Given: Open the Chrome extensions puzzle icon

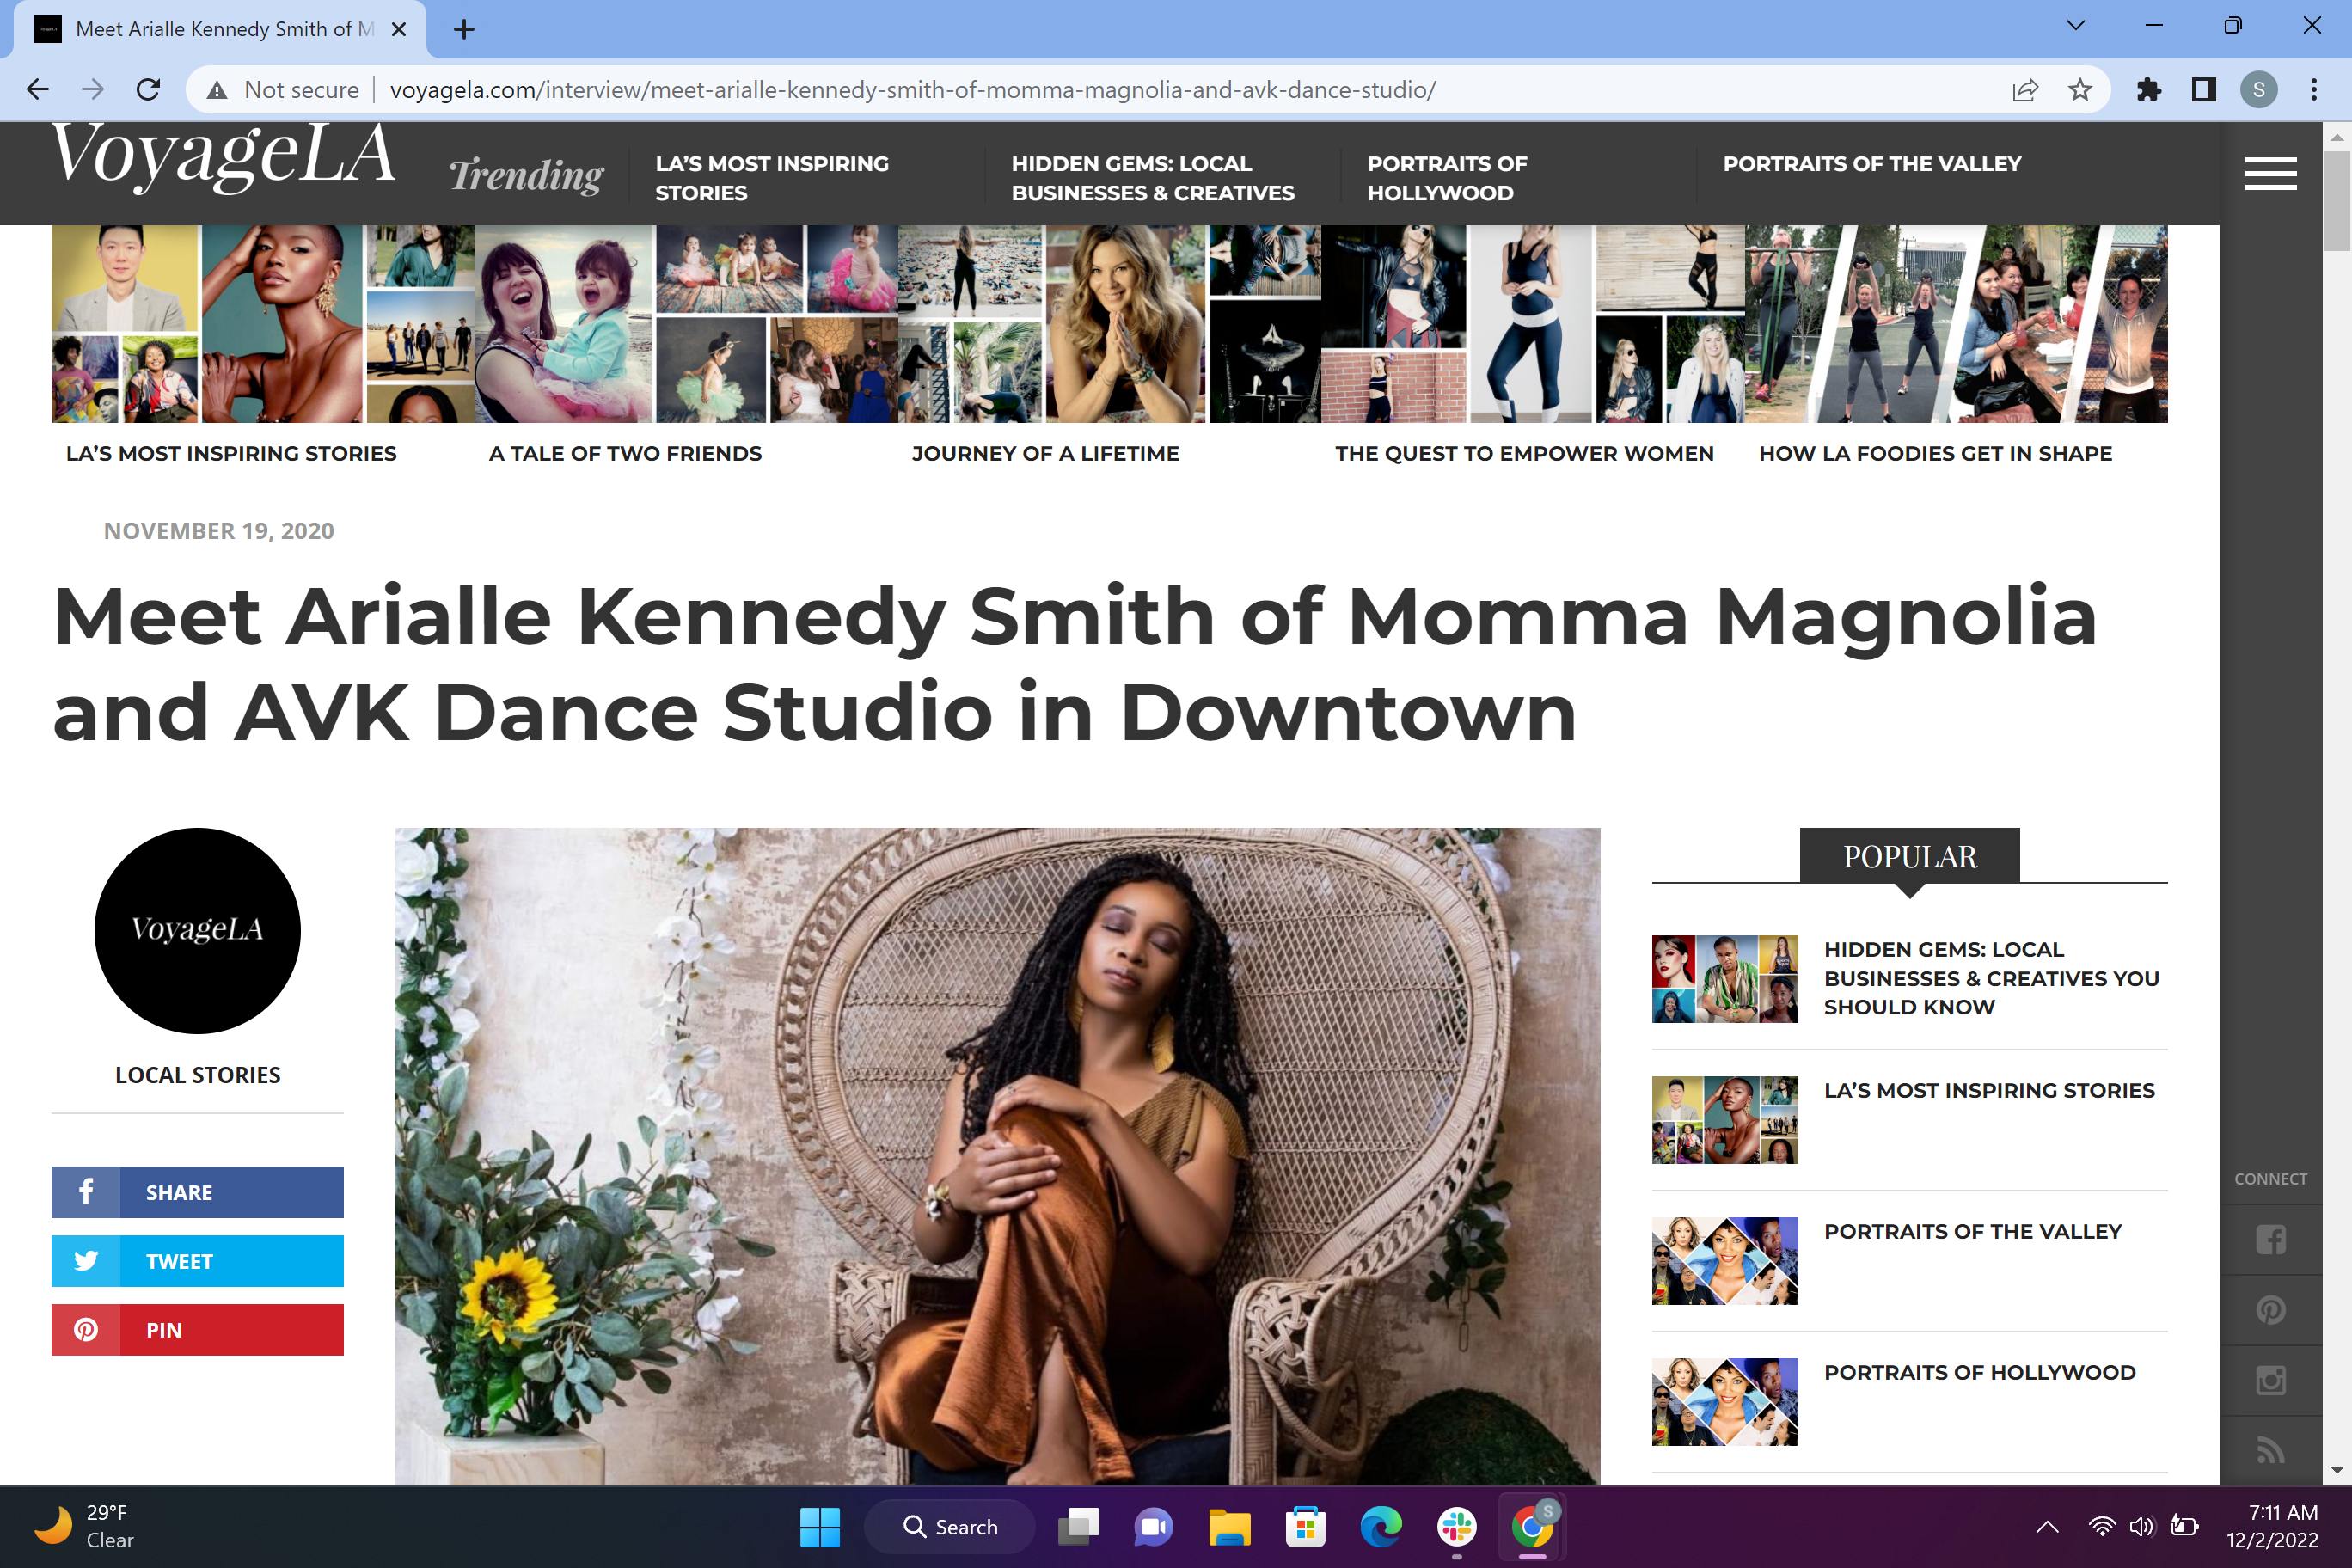Looking at the screenshot, I should [x=2148, y=90].
